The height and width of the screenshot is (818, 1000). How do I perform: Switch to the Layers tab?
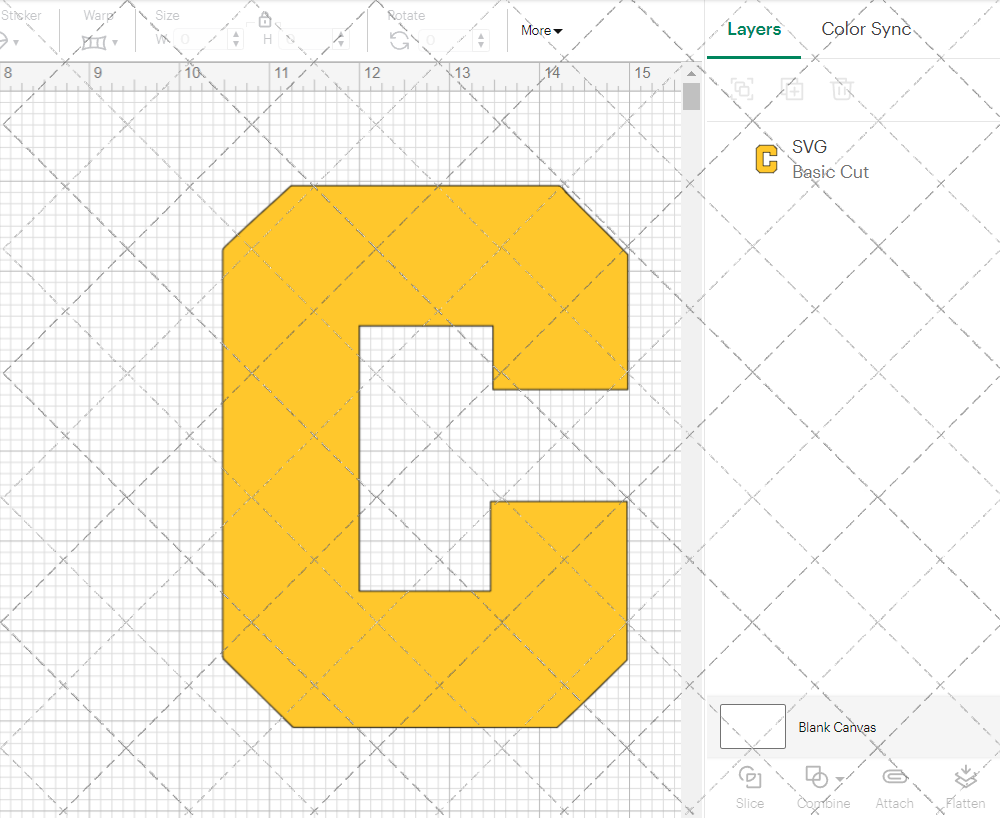tap(754, 29)
